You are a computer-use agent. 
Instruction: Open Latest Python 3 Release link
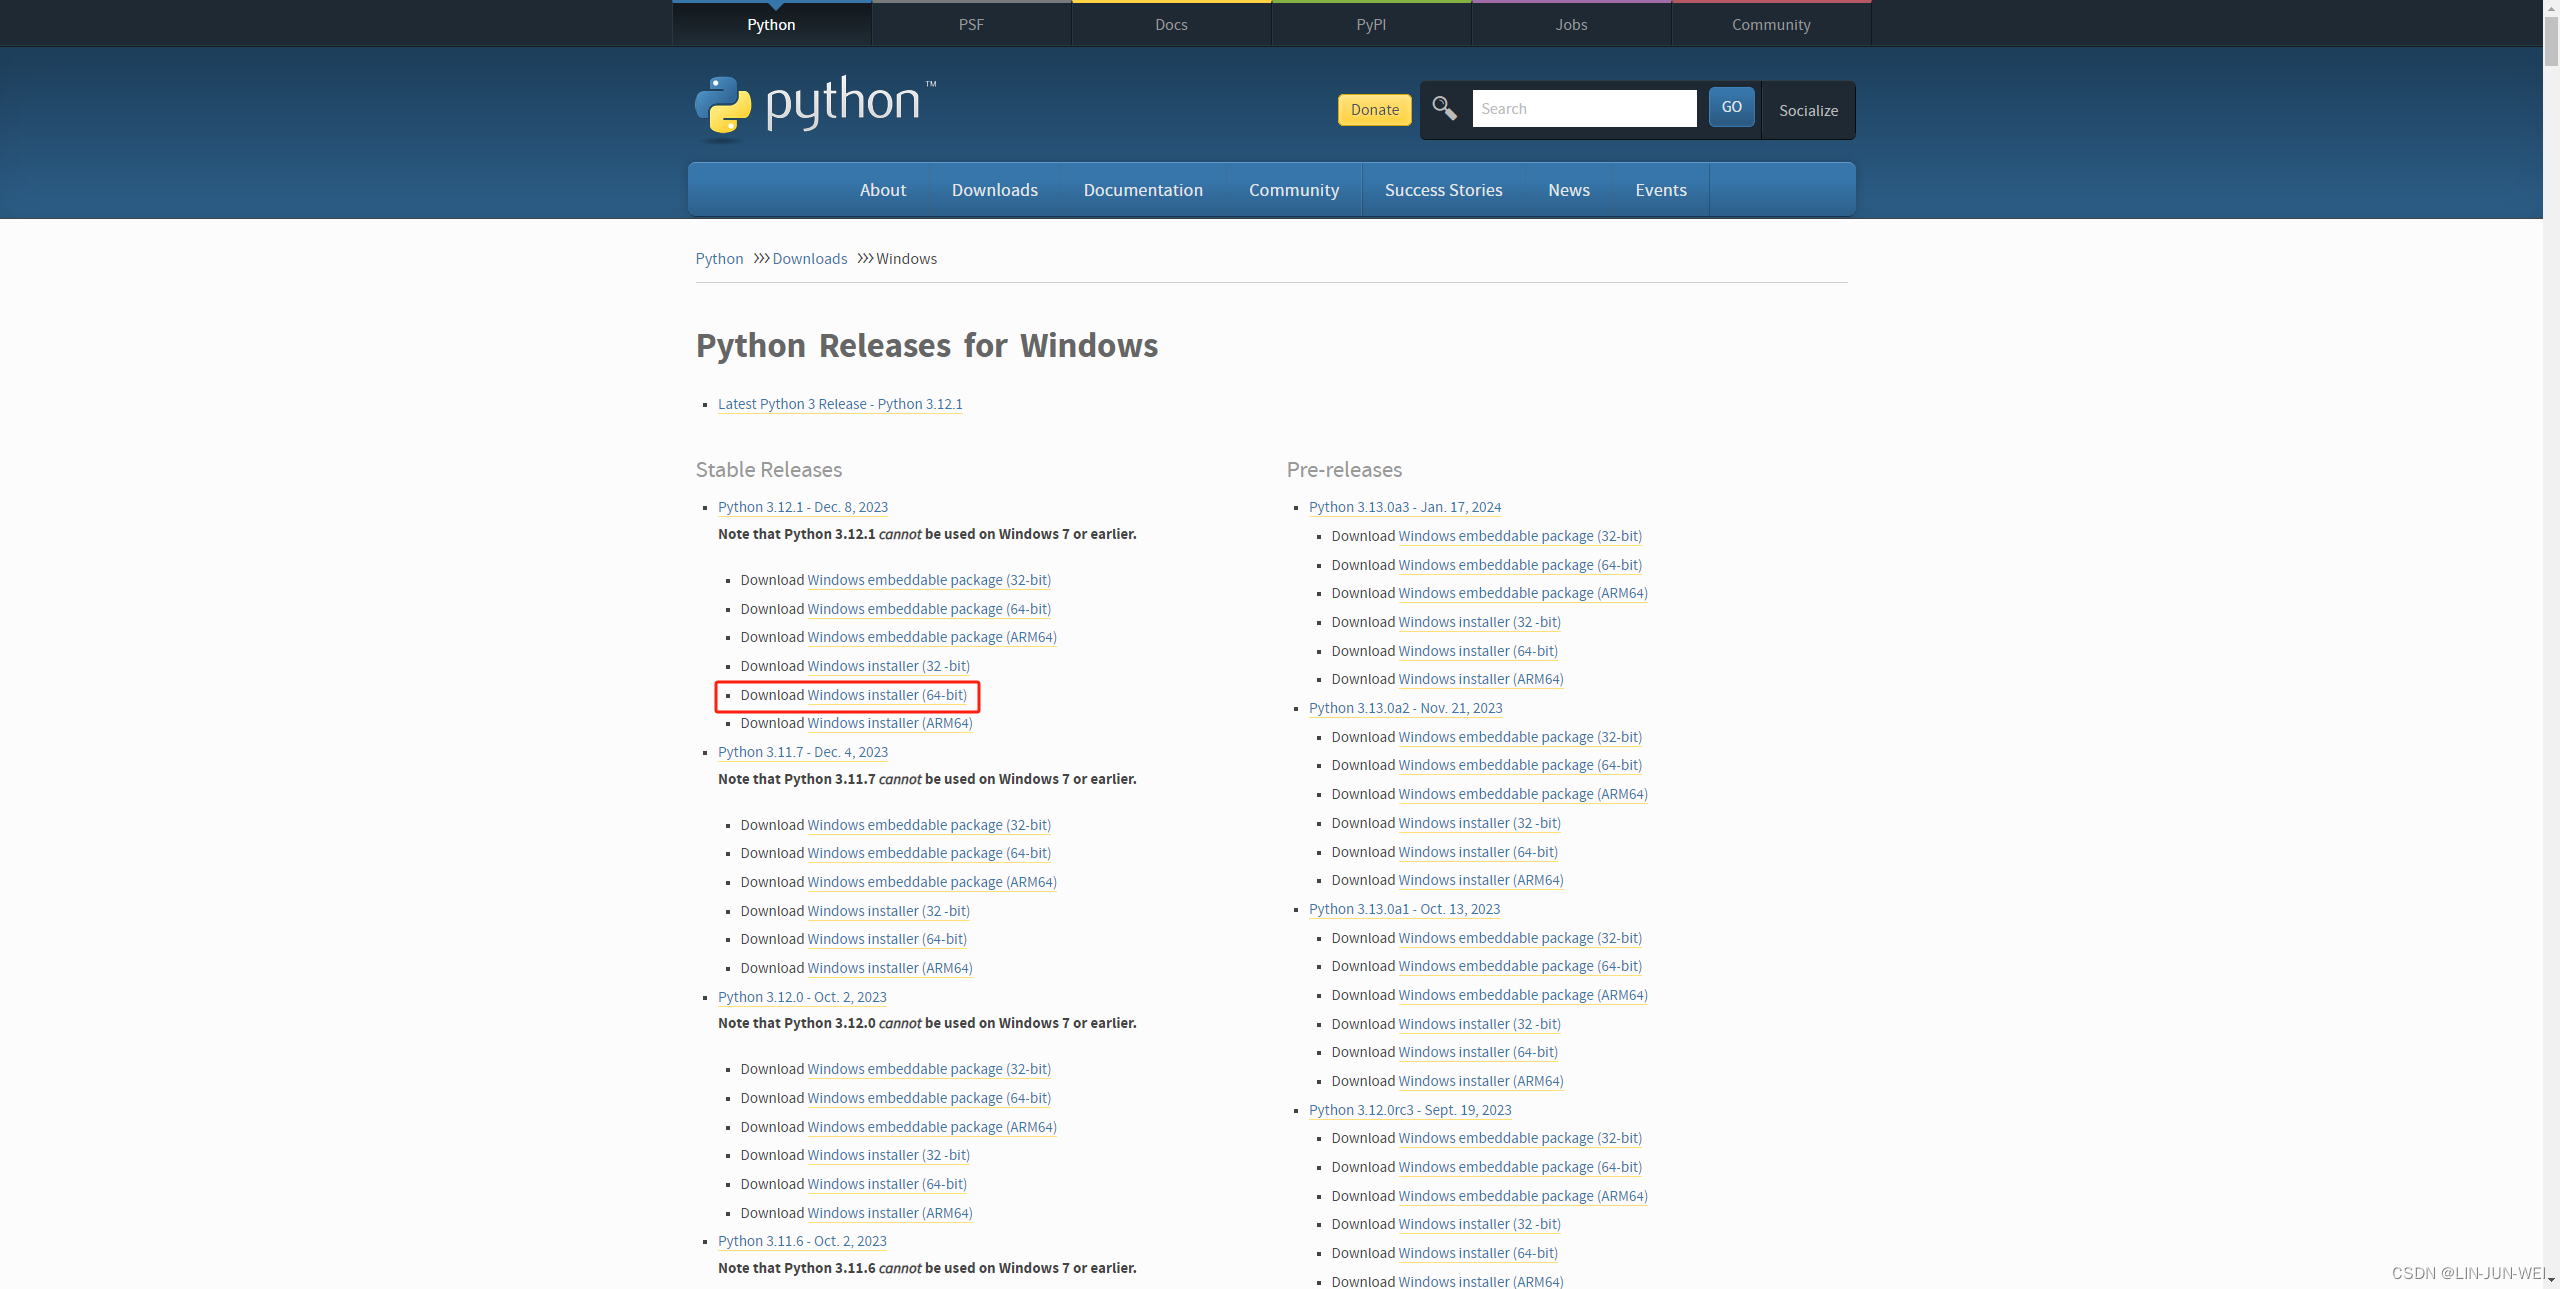[x=840, y=404]
